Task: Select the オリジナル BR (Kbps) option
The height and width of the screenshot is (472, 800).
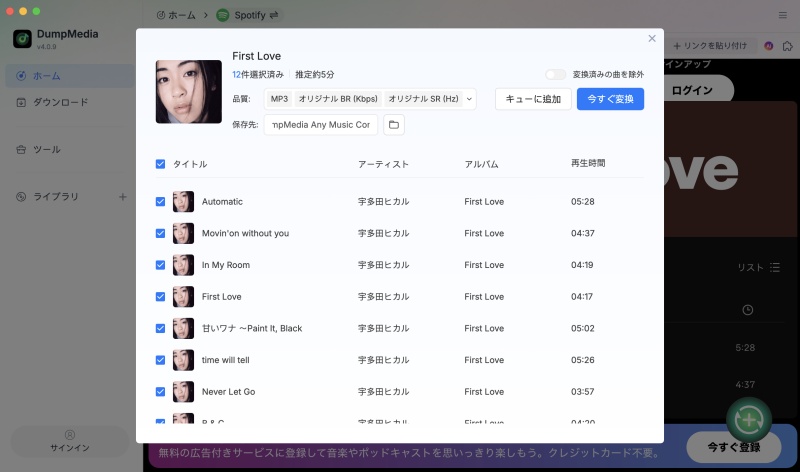Action: pos(338,99)
